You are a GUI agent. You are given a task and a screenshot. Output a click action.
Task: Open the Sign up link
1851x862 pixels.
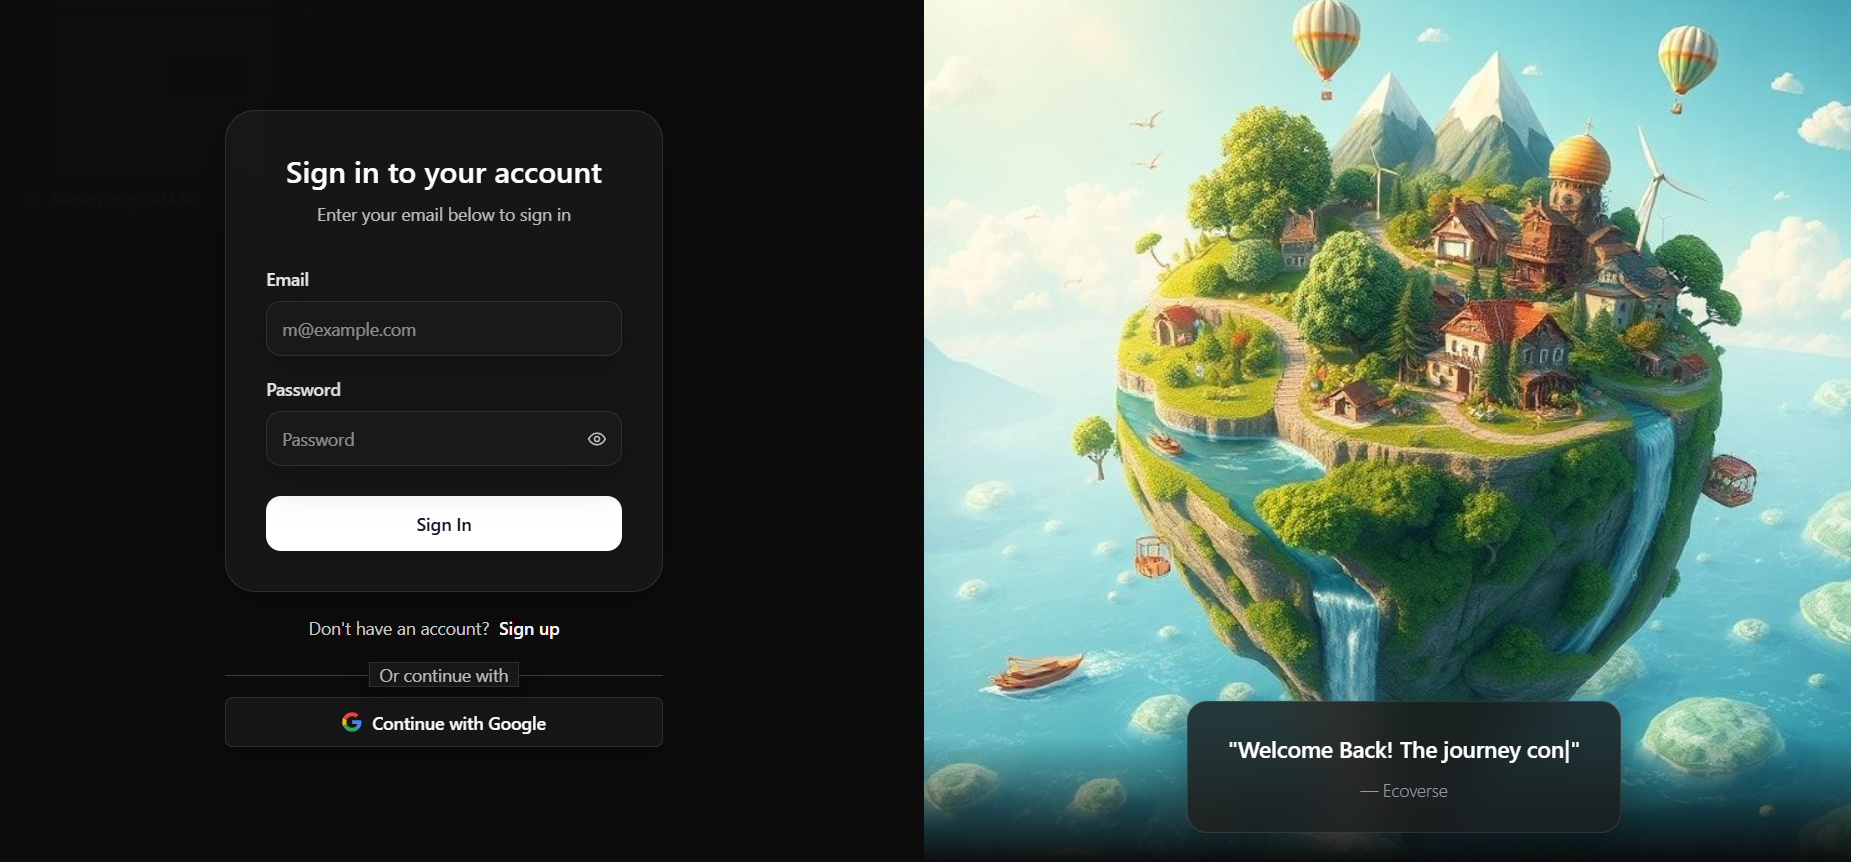pos(529,629)
